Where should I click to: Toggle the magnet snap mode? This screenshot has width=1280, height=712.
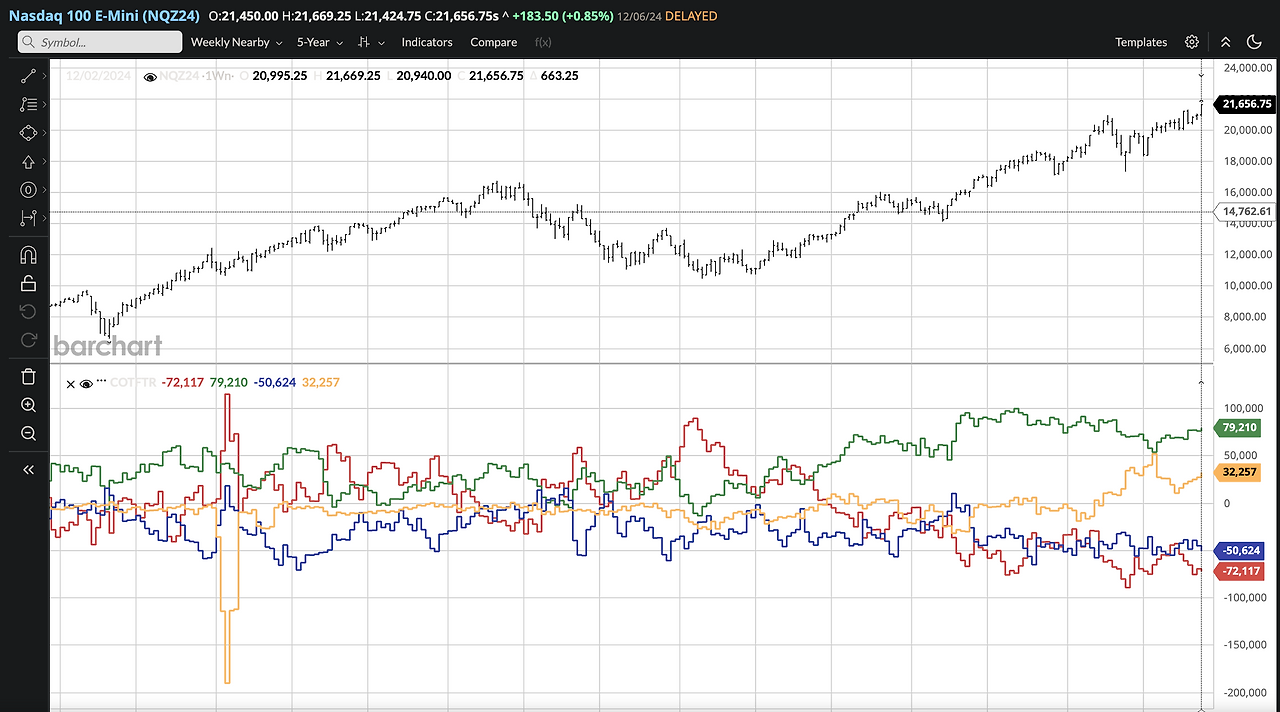28,255
